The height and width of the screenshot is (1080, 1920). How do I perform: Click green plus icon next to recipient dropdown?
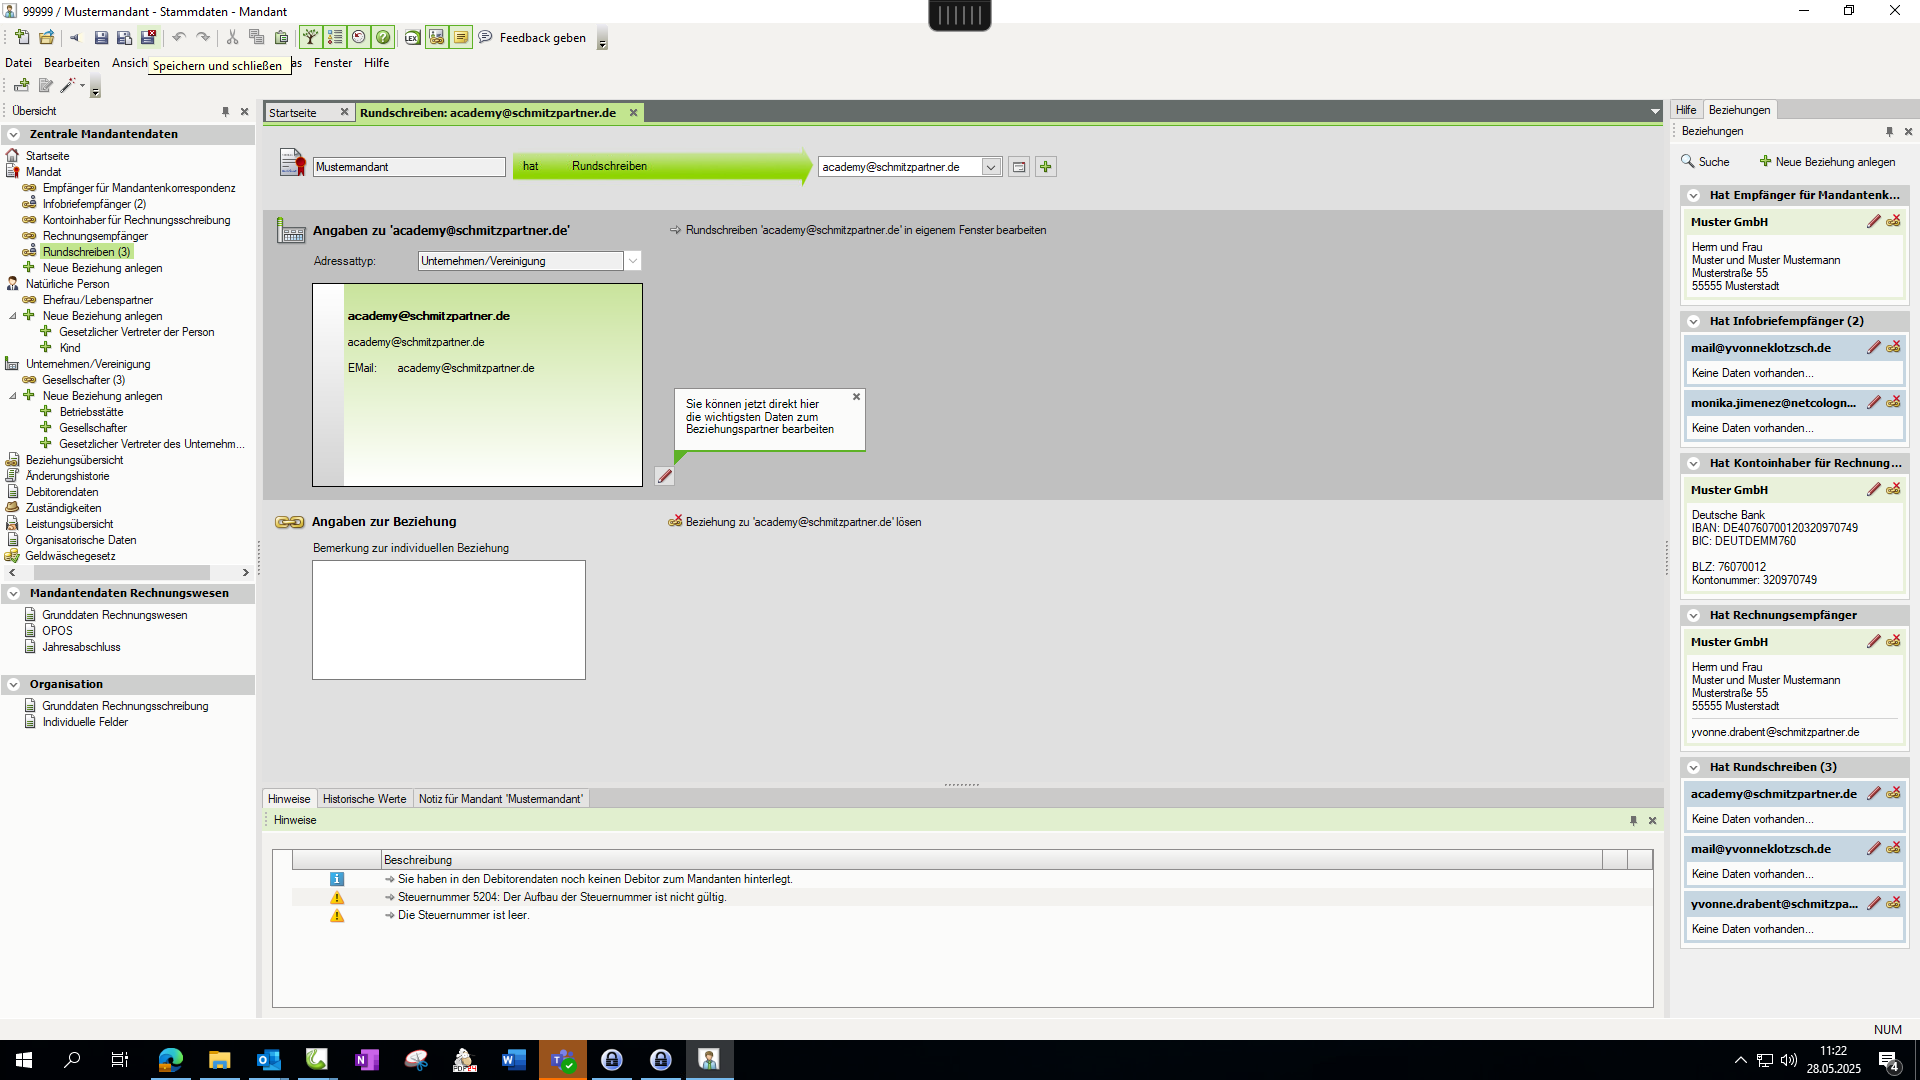pyautogui.click(x=1046, y=167)
